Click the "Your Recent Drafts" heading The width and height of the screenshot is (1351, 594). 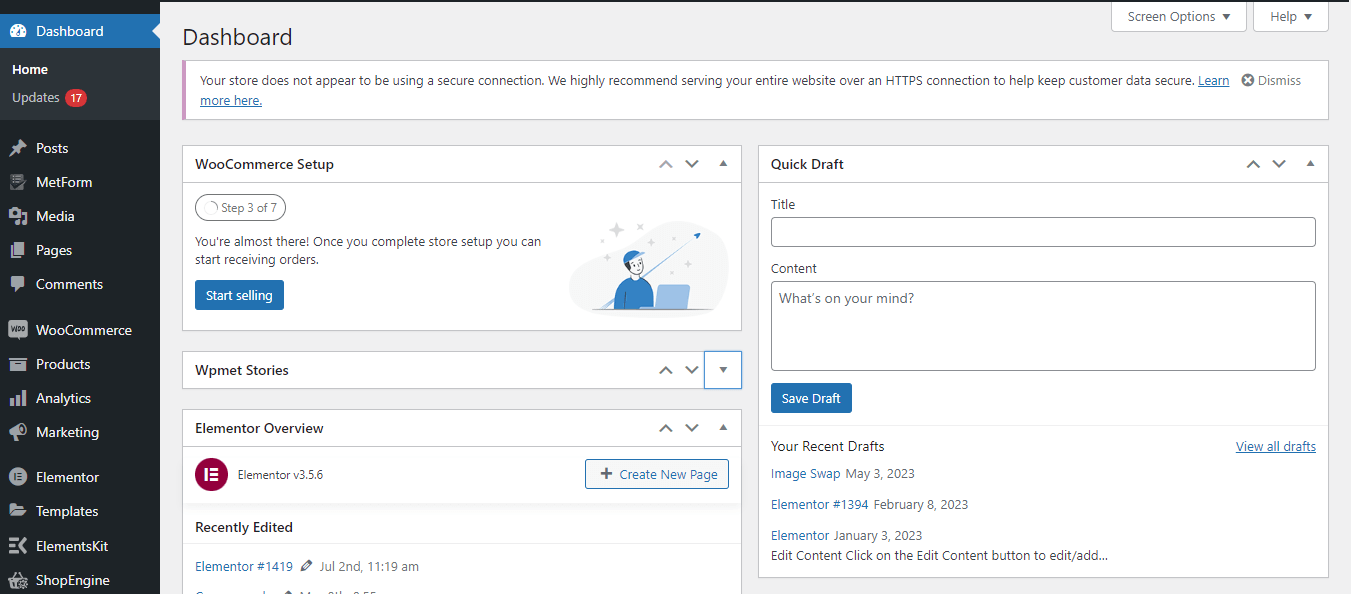(x=828, y=446)
